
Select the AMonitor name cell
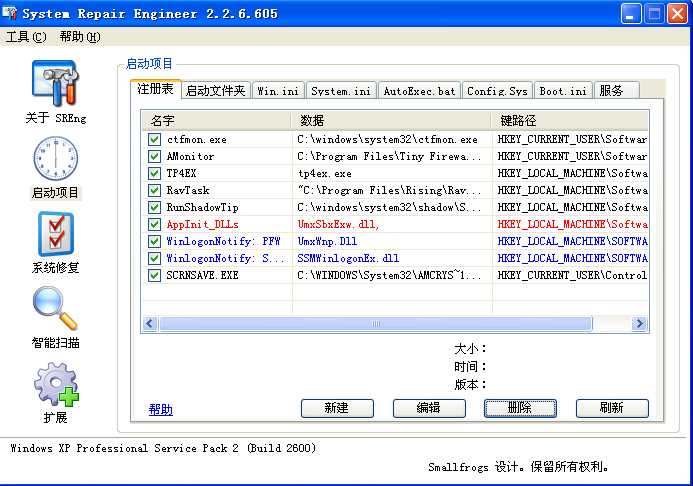point(190,156)
